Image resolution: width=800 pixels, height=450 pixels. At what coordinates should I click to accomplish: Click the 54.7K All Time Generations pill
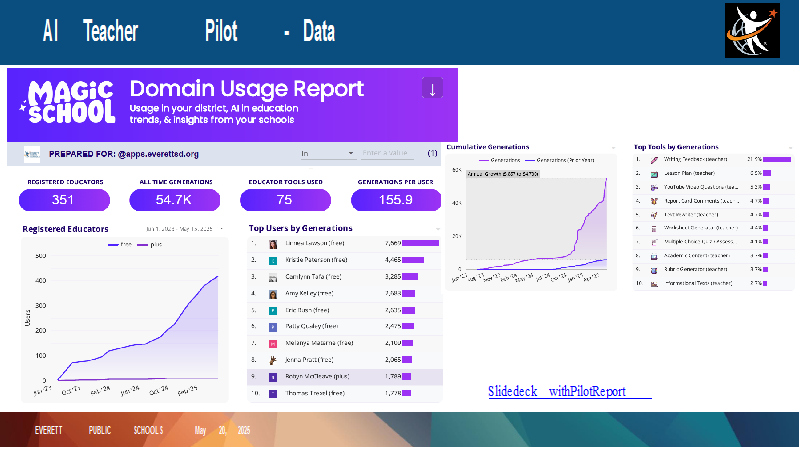coord(174,200)
